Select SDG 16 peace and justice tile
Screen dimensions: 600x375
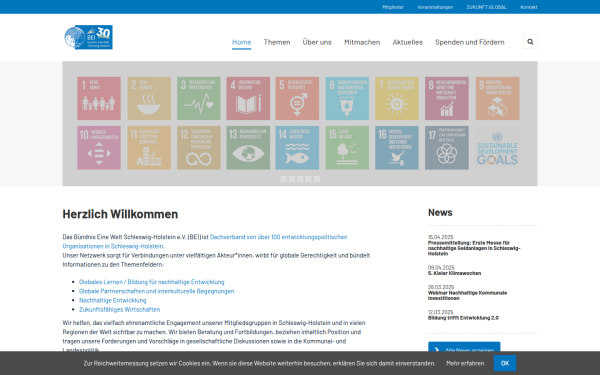[397, 148]
